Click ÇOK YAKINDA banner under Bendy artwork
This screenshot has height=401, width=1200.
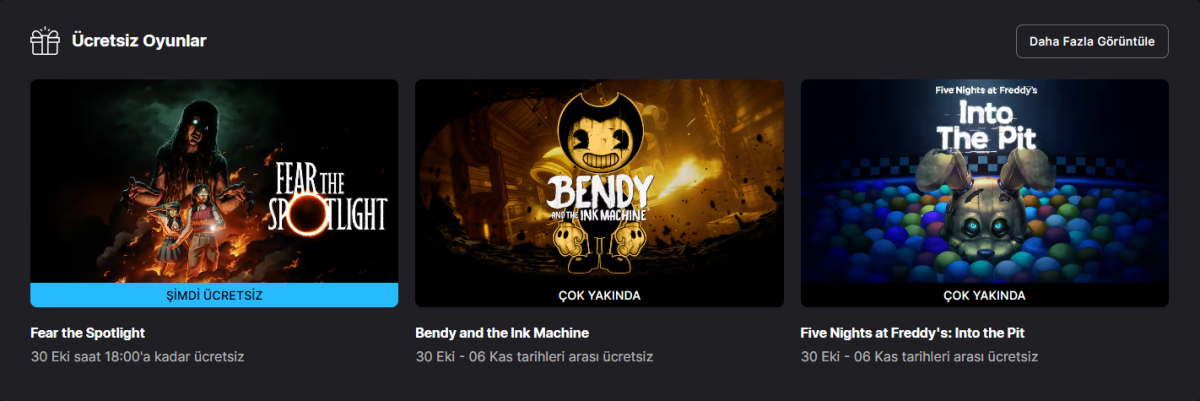click(x=599, y=295)
